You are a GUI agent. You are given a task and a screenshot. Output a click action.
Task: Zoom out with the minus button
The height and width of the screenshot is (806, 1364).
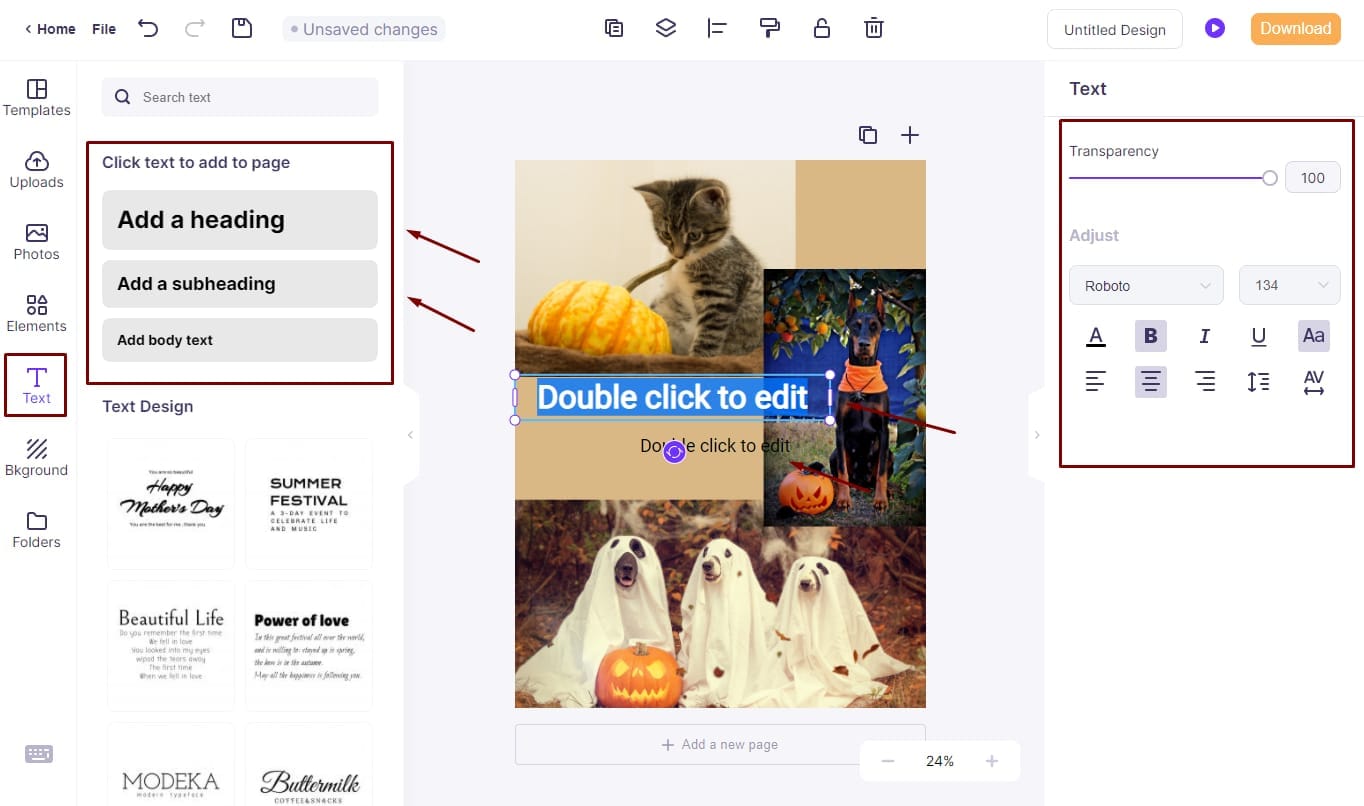[x=888, y=761]
